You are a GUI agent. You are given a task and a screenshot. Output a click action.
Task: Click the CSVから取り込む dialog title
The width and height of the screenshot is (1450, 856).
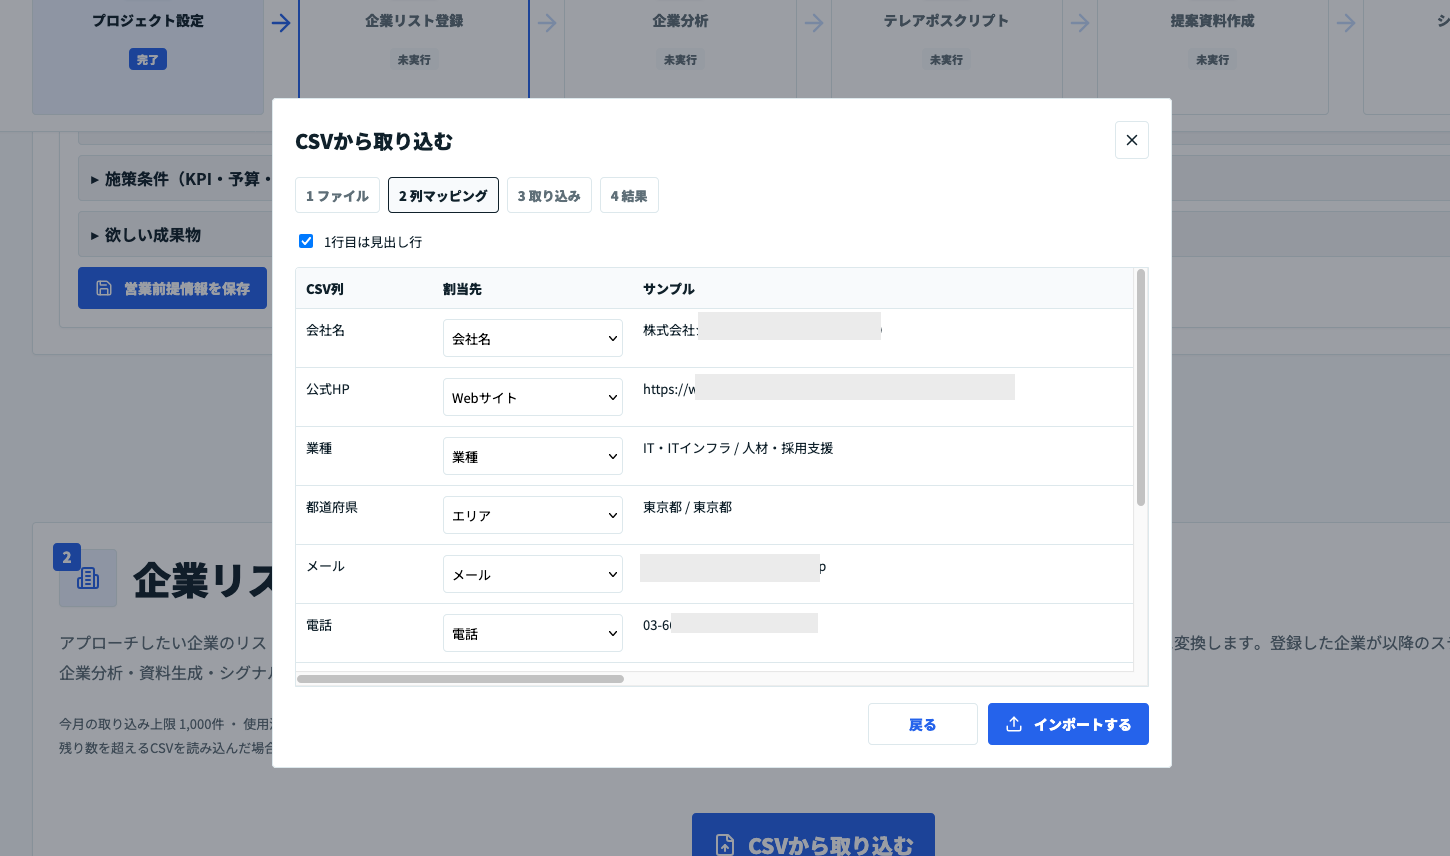click(374, 141)
